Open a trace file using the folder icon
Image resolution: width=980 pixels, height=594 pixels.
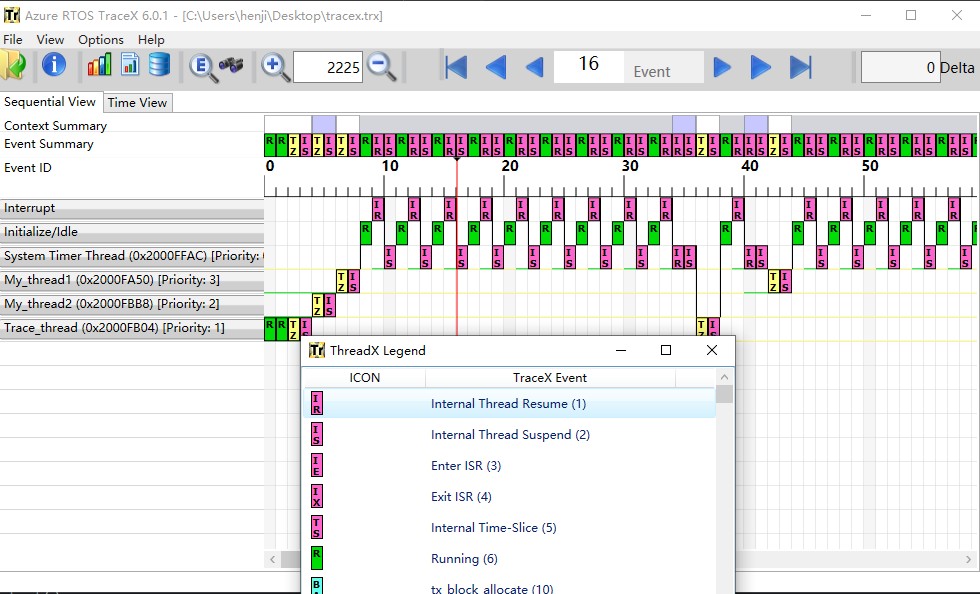coord(18,66)
